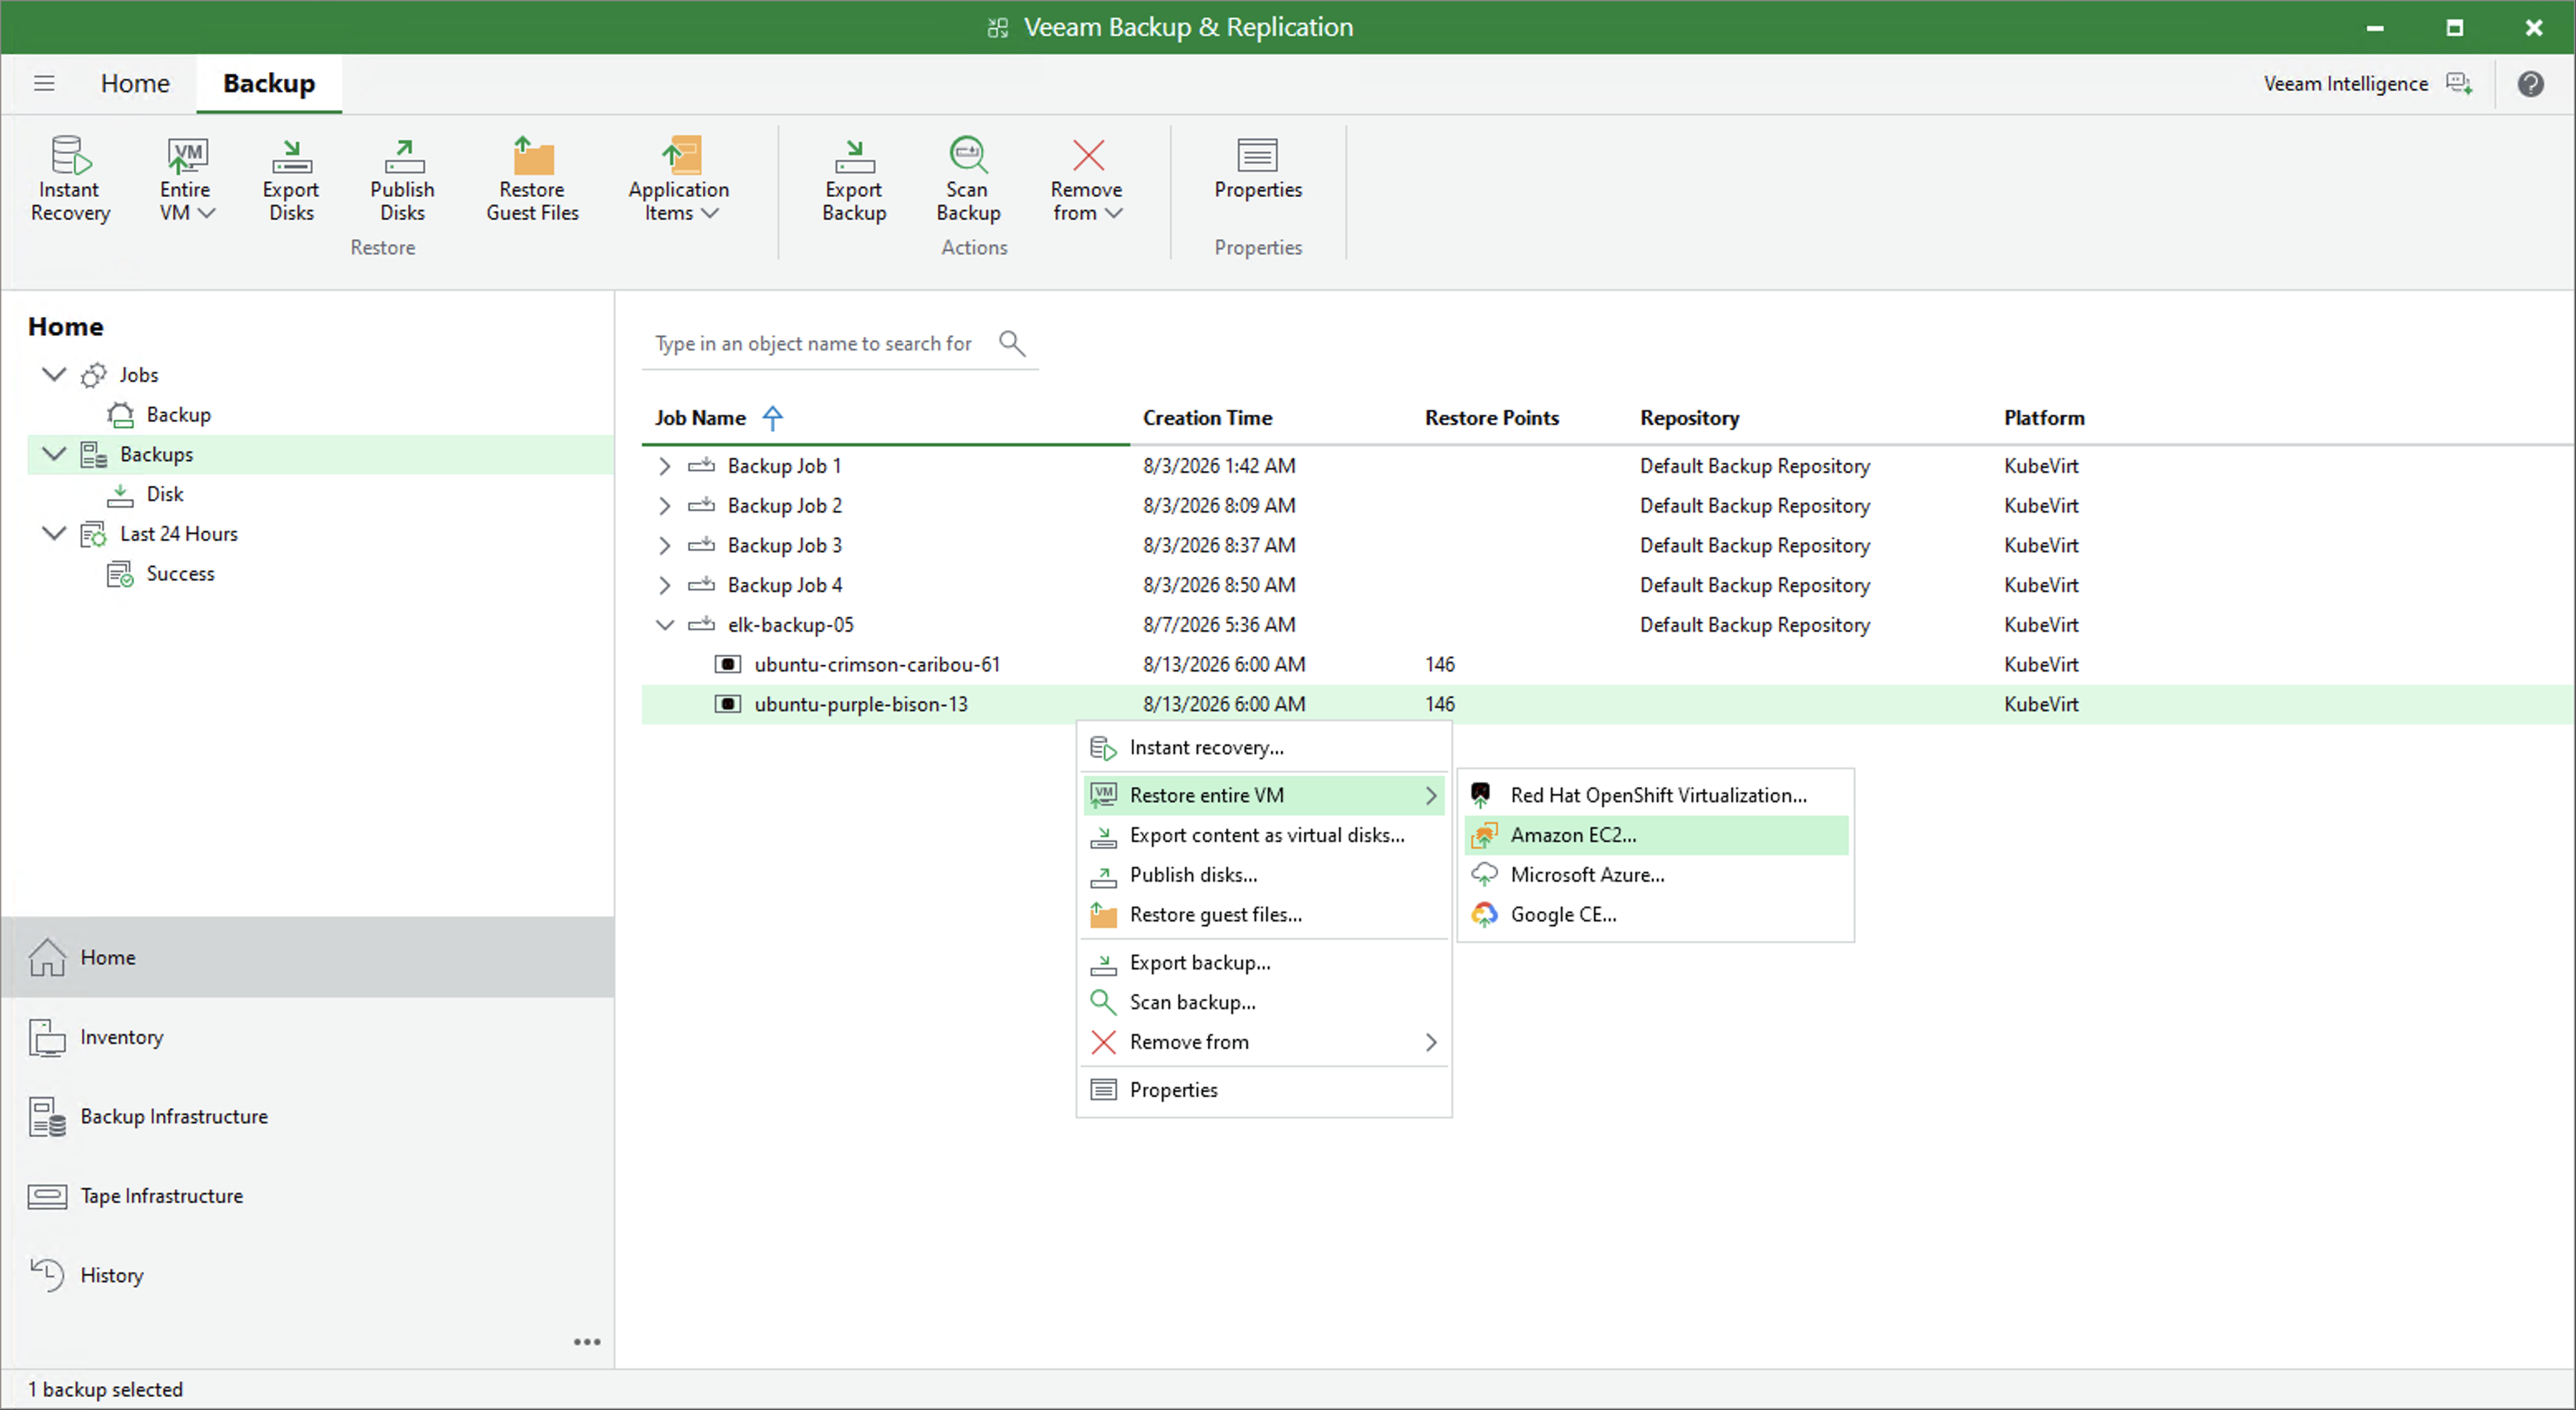Viewport: 2576px width, 1410px height.
Task: Select the ubuntu-crimson-caribou-61 row
Action: point(1607,665)
